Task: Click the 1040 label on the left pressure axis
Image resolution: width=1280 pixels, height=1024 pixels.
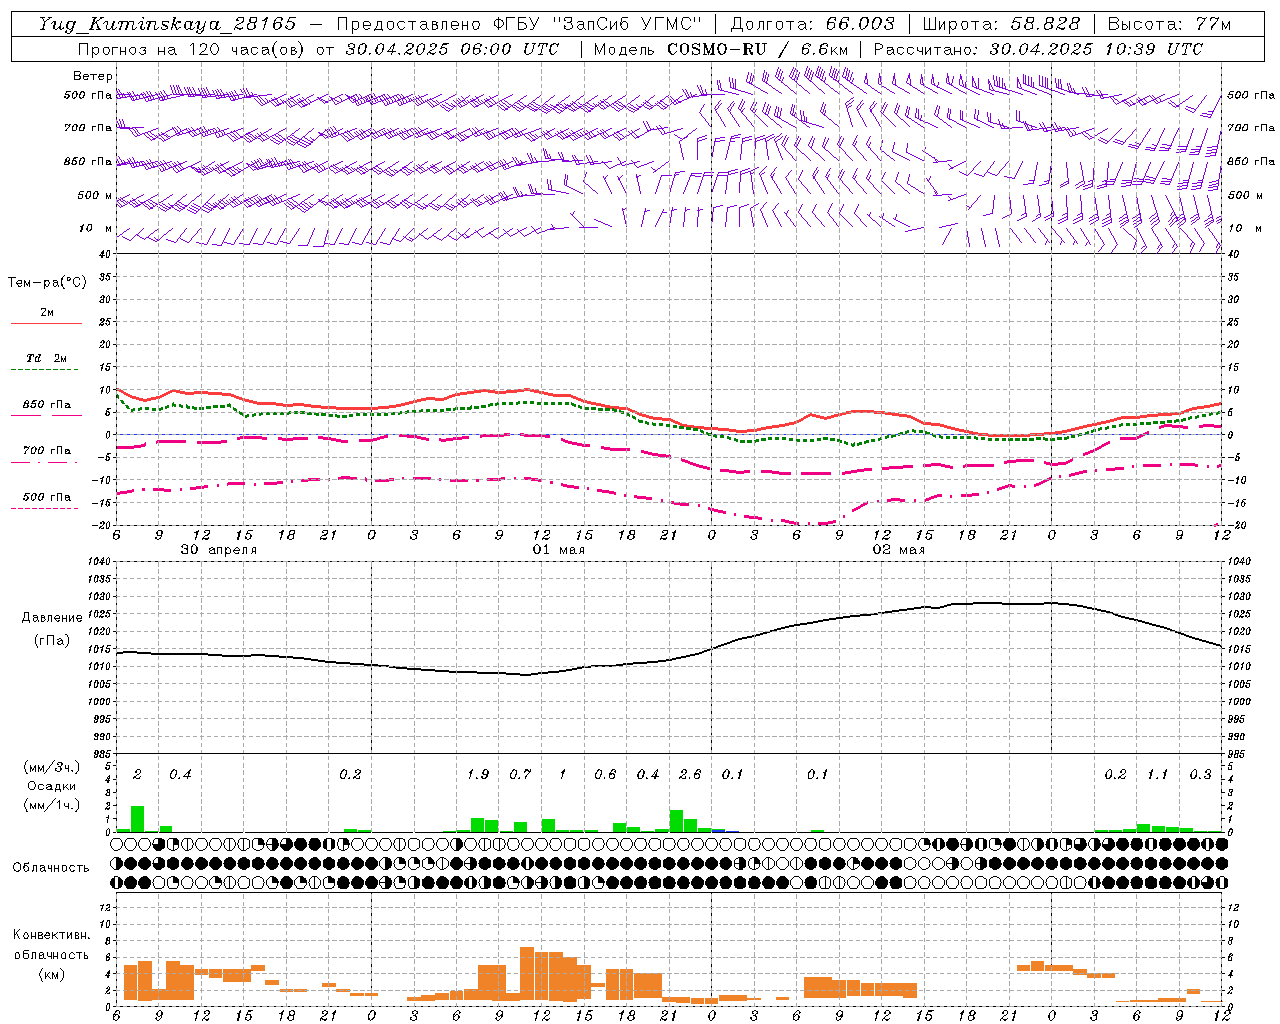Action: pos(100,562)
